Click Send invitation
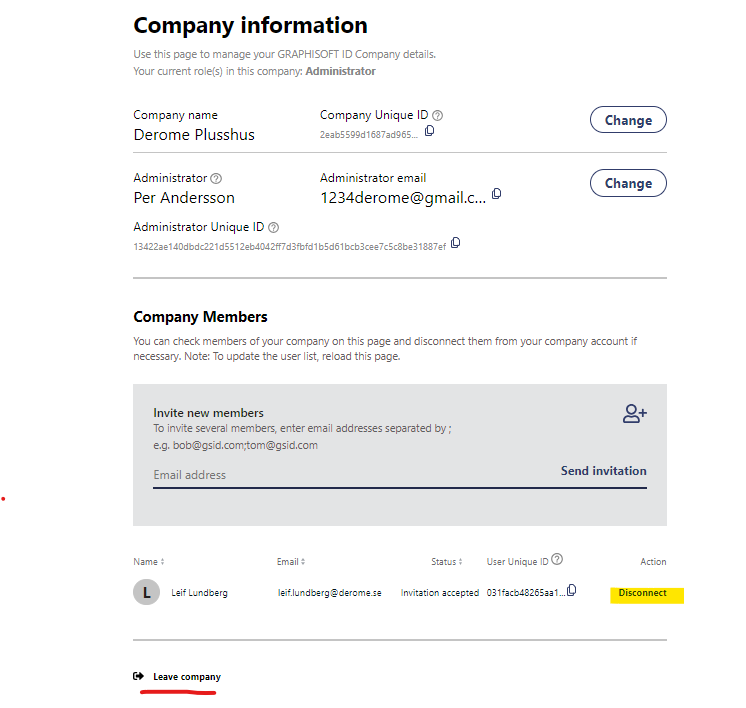 coord(603,471)
